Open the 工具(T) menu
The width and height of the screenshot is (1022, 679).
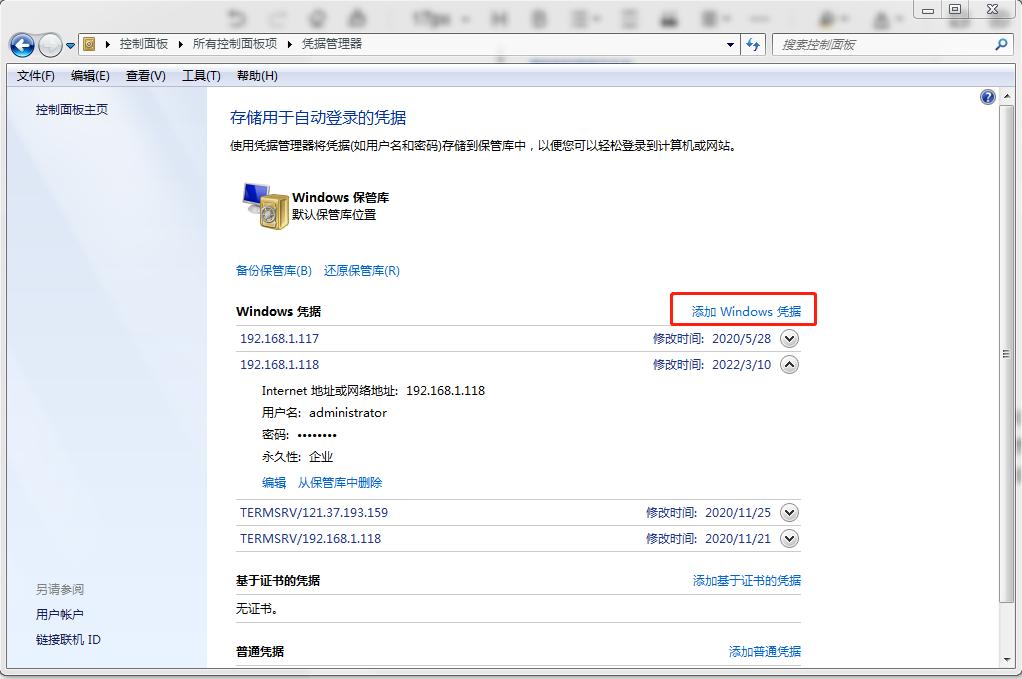[x=201, y=76]
